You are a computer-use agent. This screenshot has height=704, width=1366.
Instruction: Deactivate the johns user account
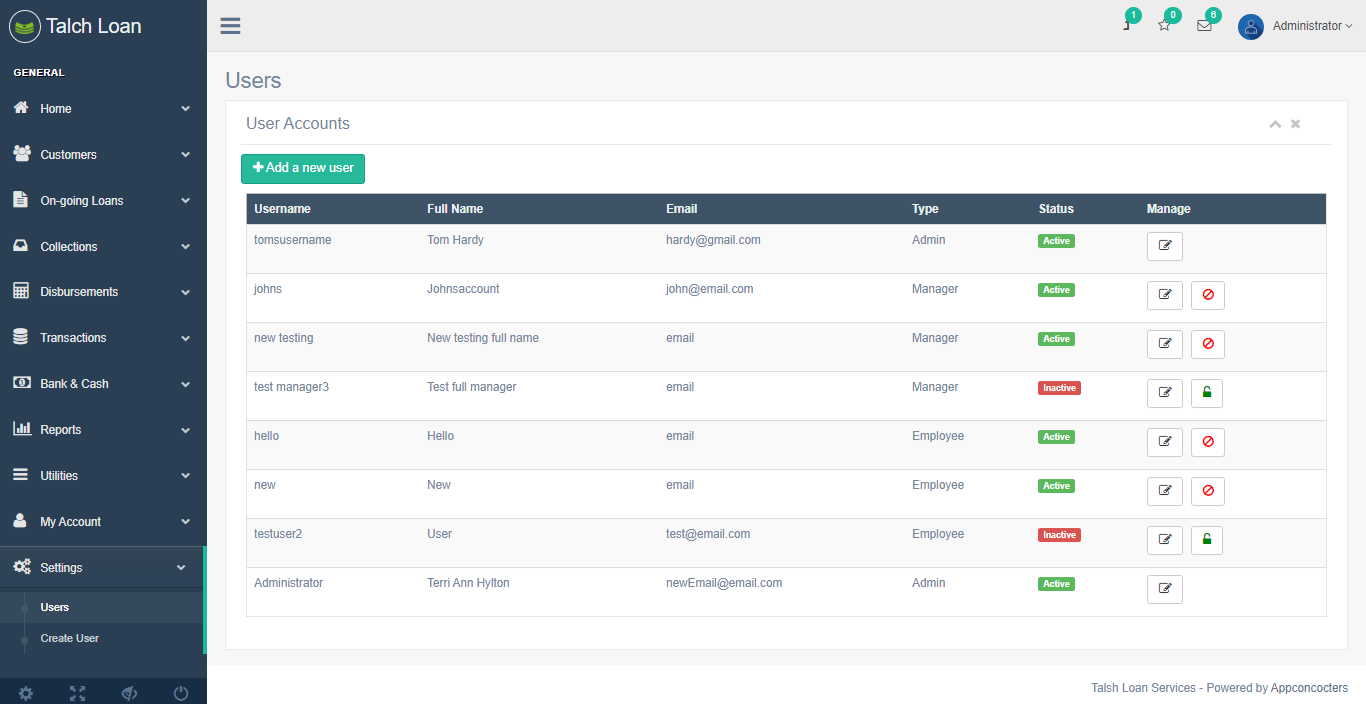point(1207,296)
